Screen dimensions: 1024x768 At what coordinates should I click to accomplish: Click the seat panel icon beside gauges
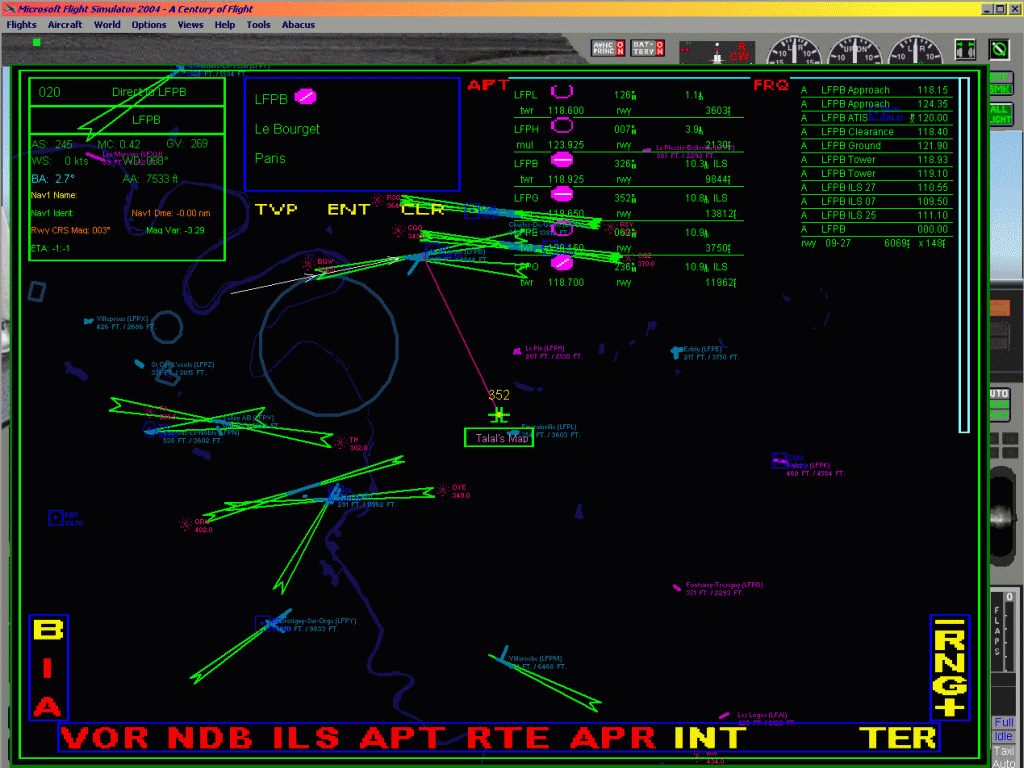click(x=965, y=49)
